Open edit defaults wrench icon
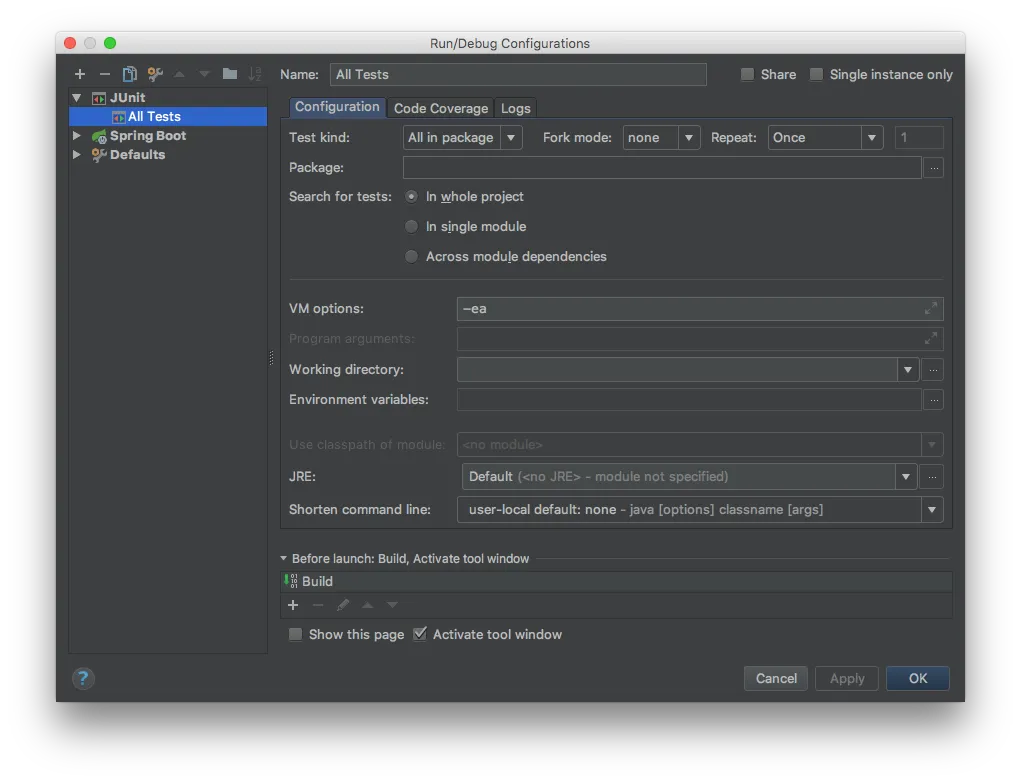This screenshot has width=1021, height=782. pyautogui.click(x=155, y=74)
